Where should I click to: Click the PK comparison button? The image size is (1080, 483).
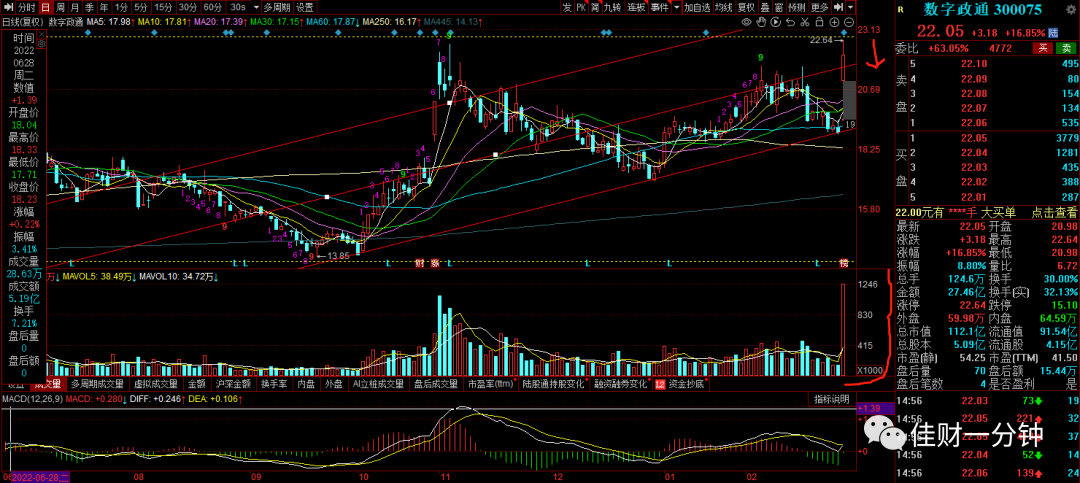pyautogui.click(x=582, y=8)
